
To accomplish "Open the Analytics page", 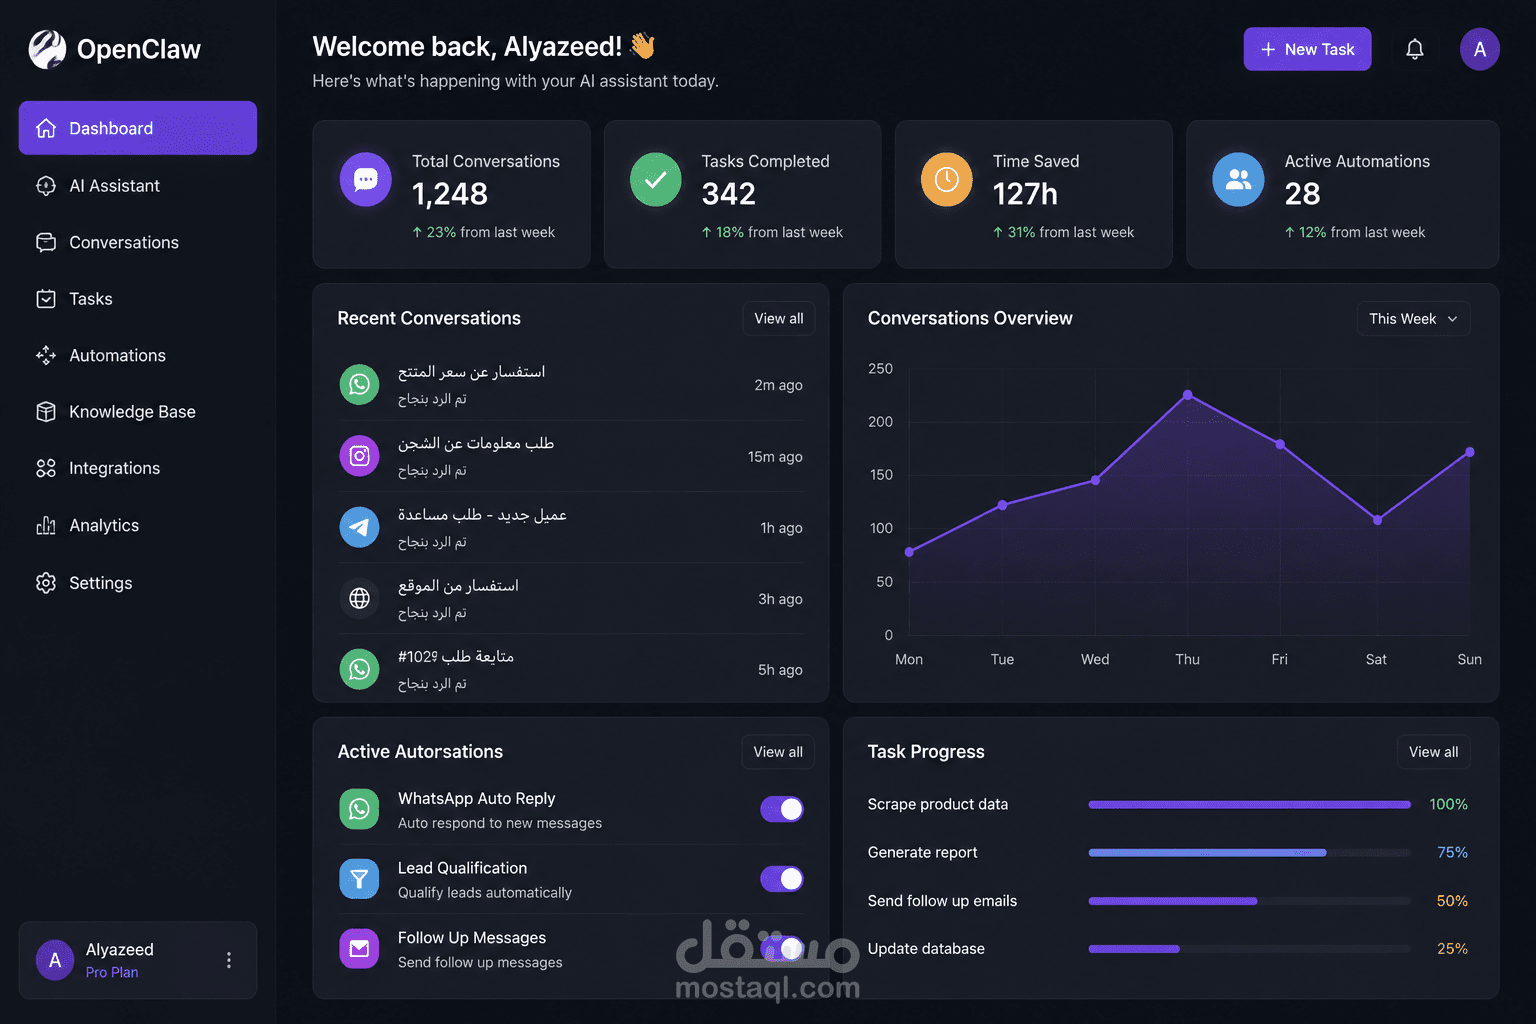I will pyautogui.click(x=138, y=525).
